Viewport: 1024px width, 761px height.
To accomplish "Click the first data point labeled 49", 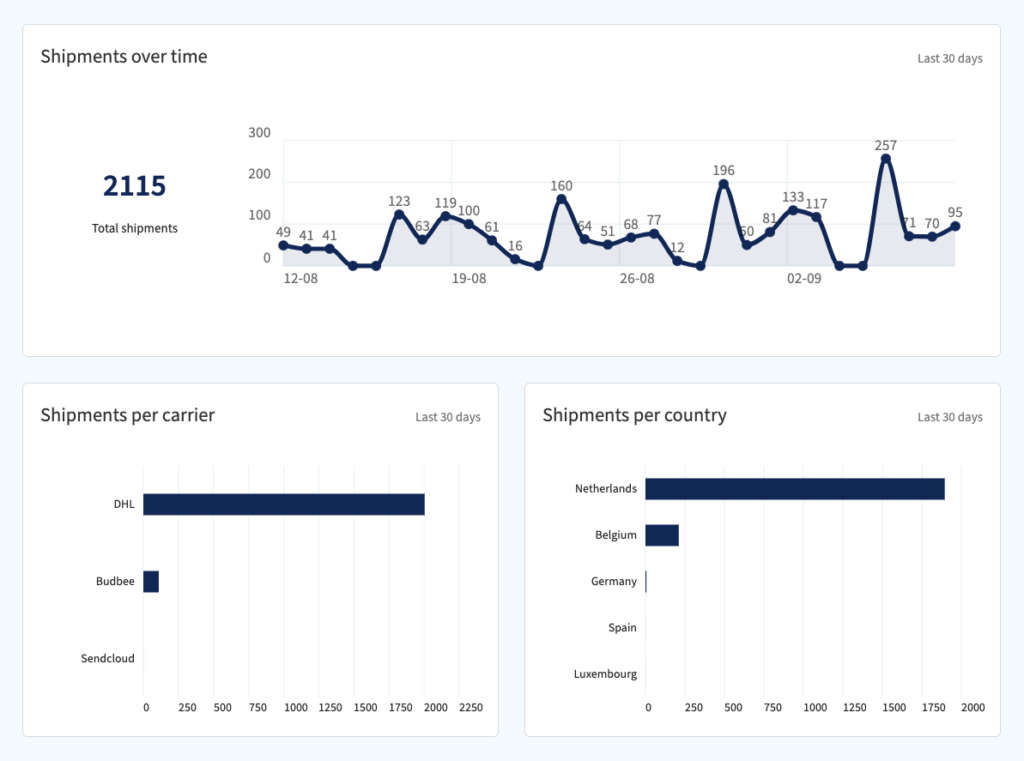I will point(285,244).
